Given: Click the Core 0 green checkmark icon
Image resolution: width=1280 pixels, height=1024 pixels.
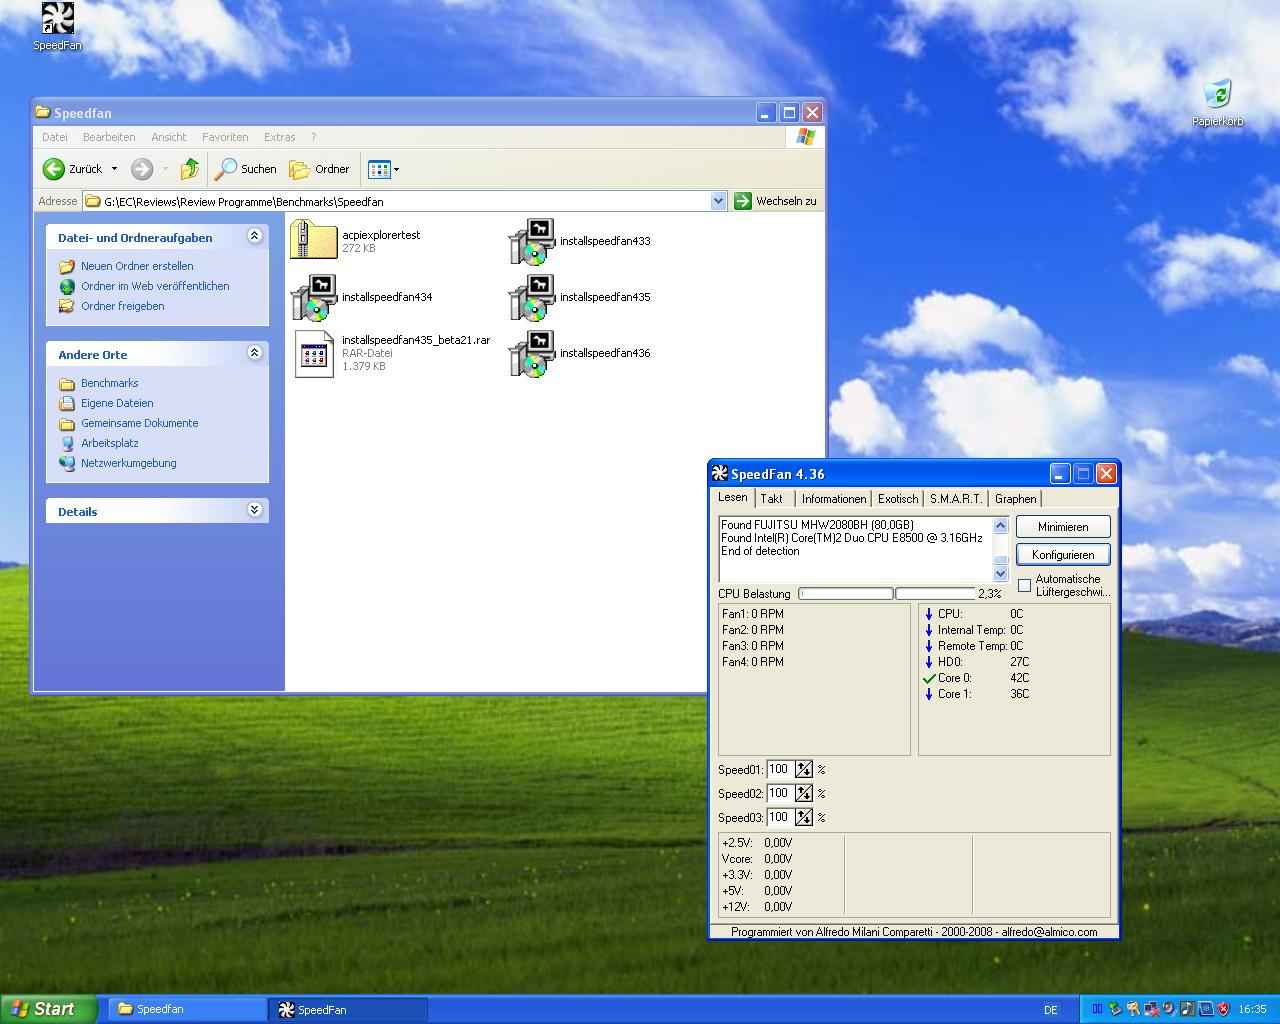Looking at the screenshot, I should 929,678.
